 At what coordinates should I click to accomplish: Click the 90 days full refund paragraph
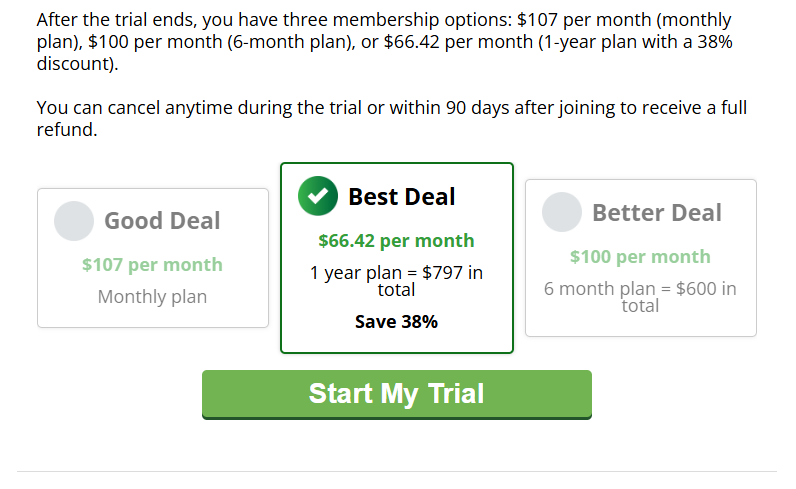pos(391,118)
